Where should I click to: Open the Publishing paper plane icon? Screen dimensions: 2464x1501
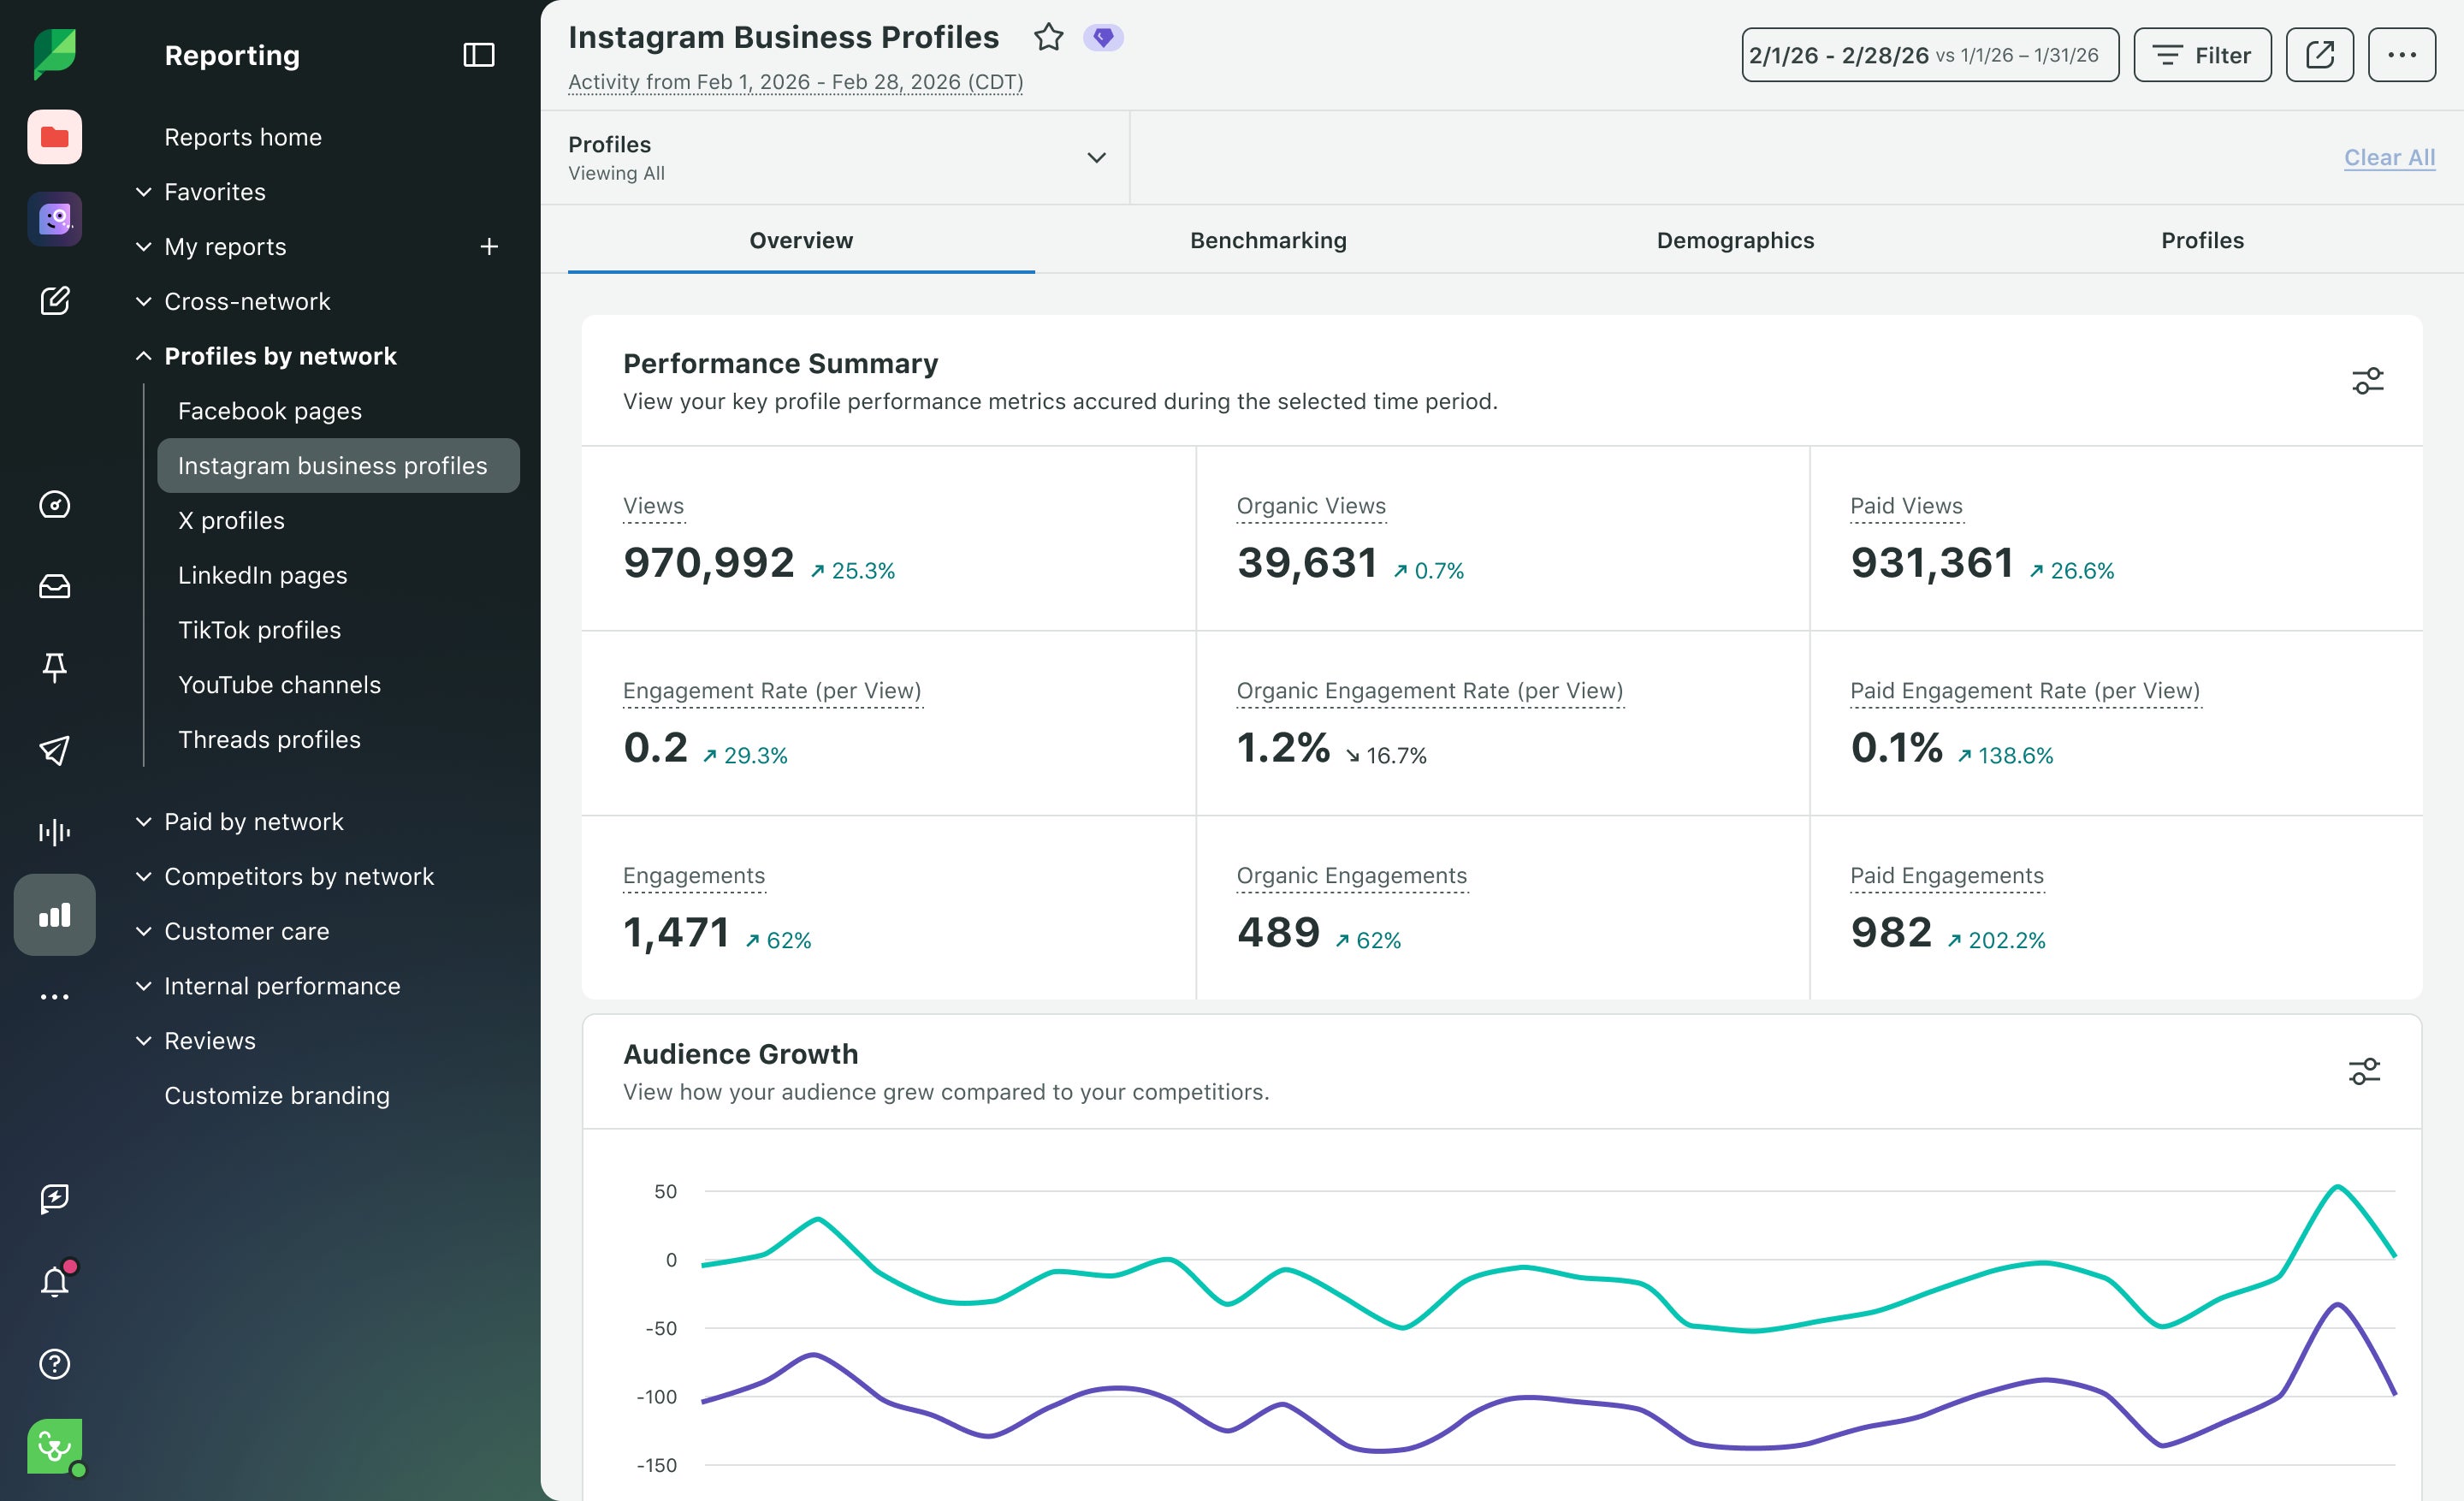[55, 750]
